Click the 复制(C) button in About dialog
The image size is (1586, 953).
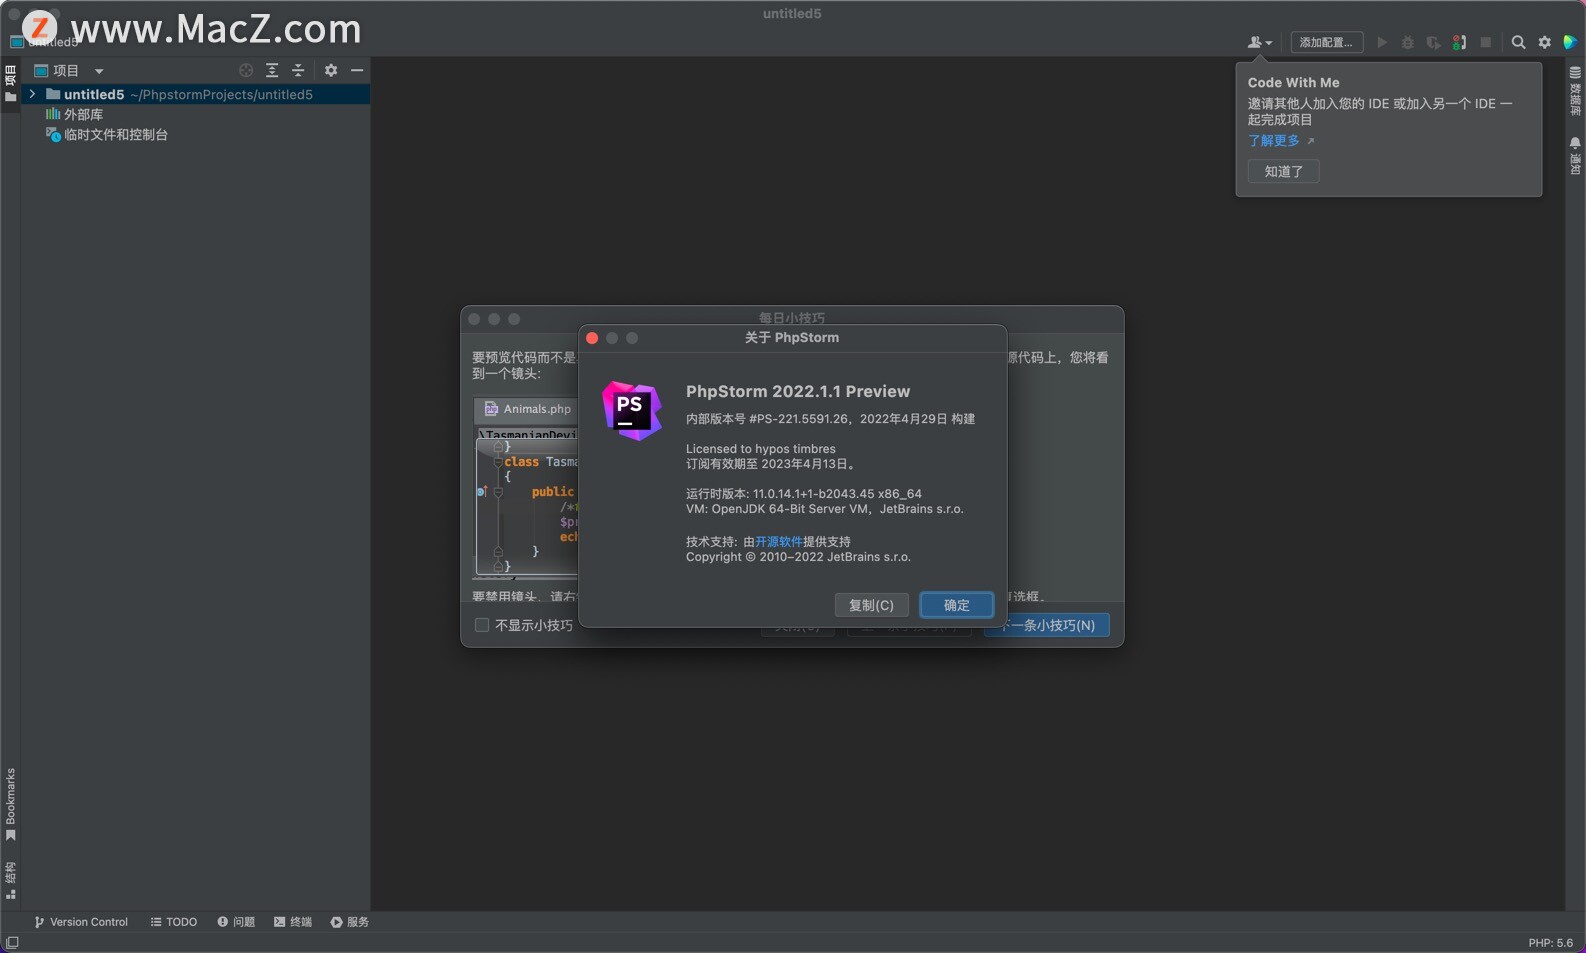pyautogui.click(x=871, y=605)
